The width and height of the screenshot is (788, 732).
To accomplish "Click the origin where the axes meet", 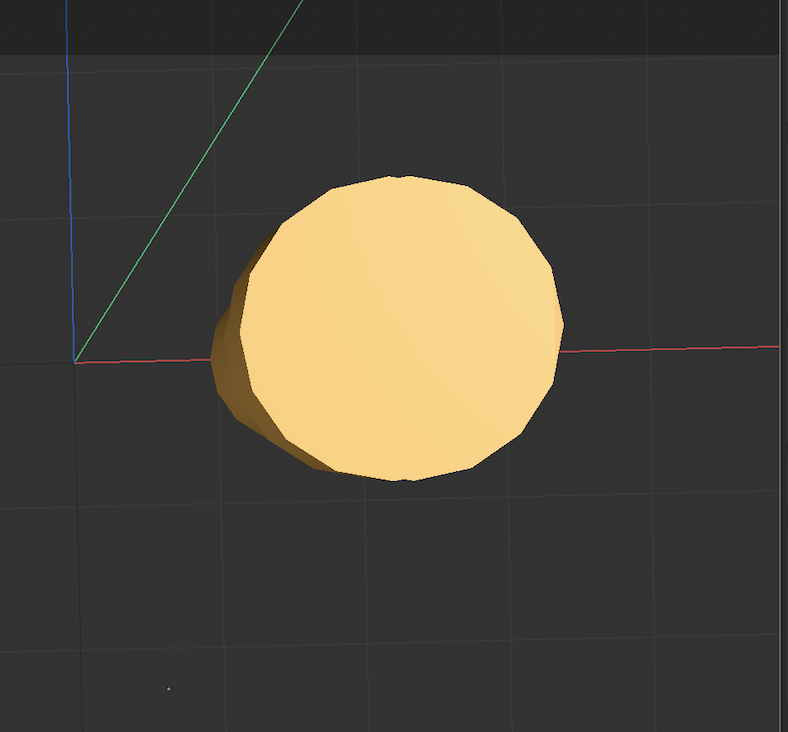I will tap(75, 362).
